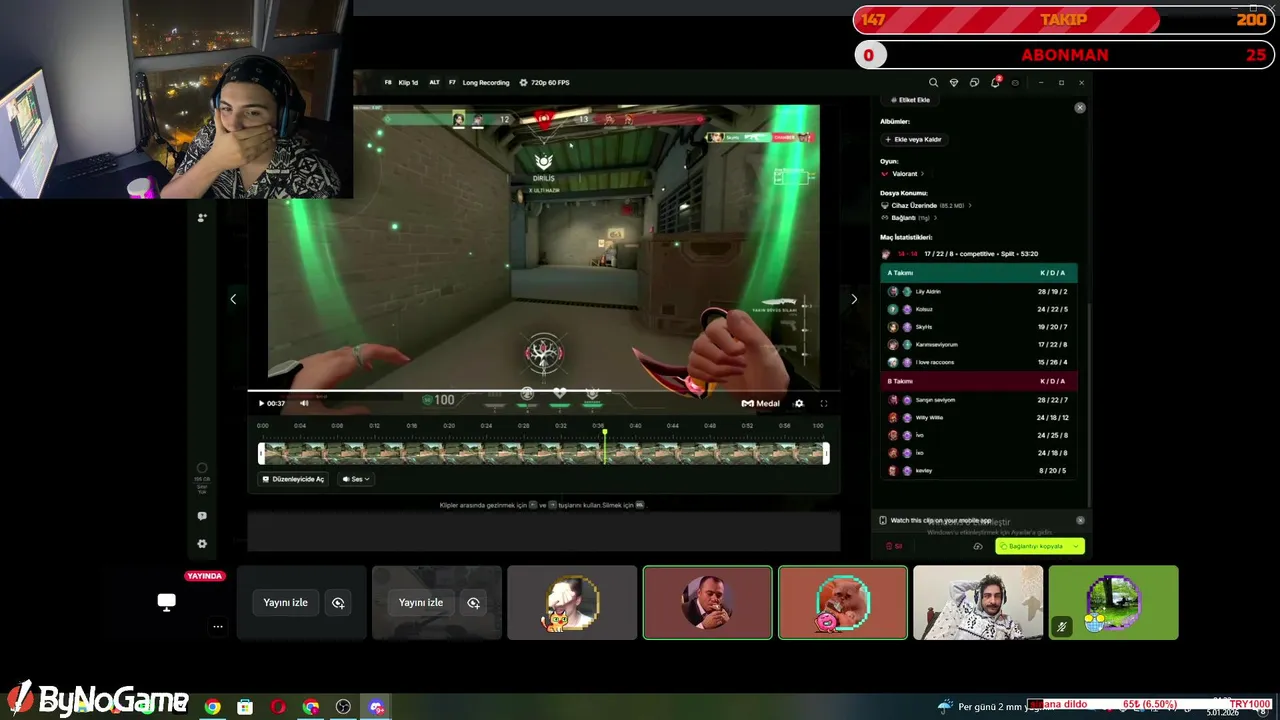Click the Medal logo in the player
Image resolution: width=1280 pixels, height=720 pixels.
[x=760, y=404]
